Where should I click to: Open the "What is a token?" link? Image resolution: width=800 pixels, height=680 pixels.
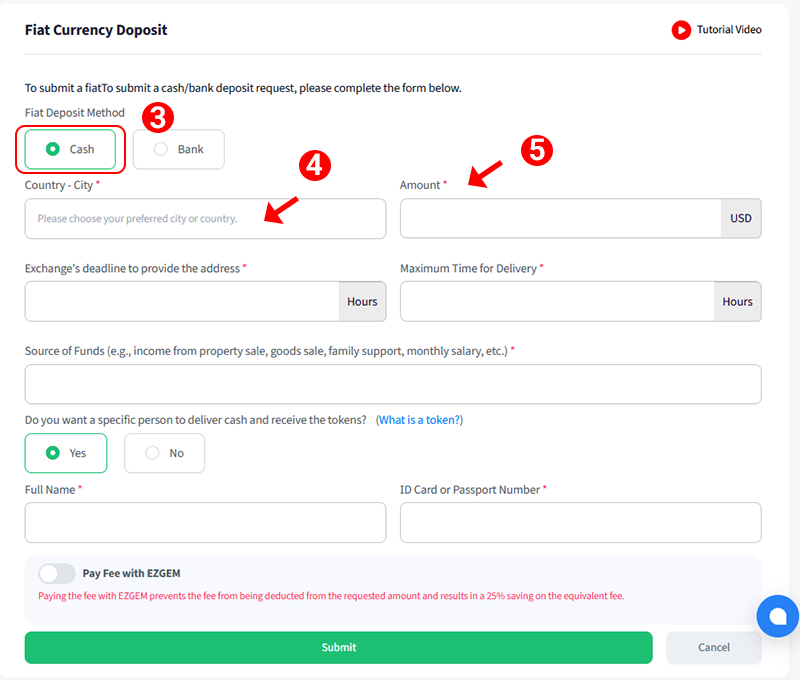(419, 420)
